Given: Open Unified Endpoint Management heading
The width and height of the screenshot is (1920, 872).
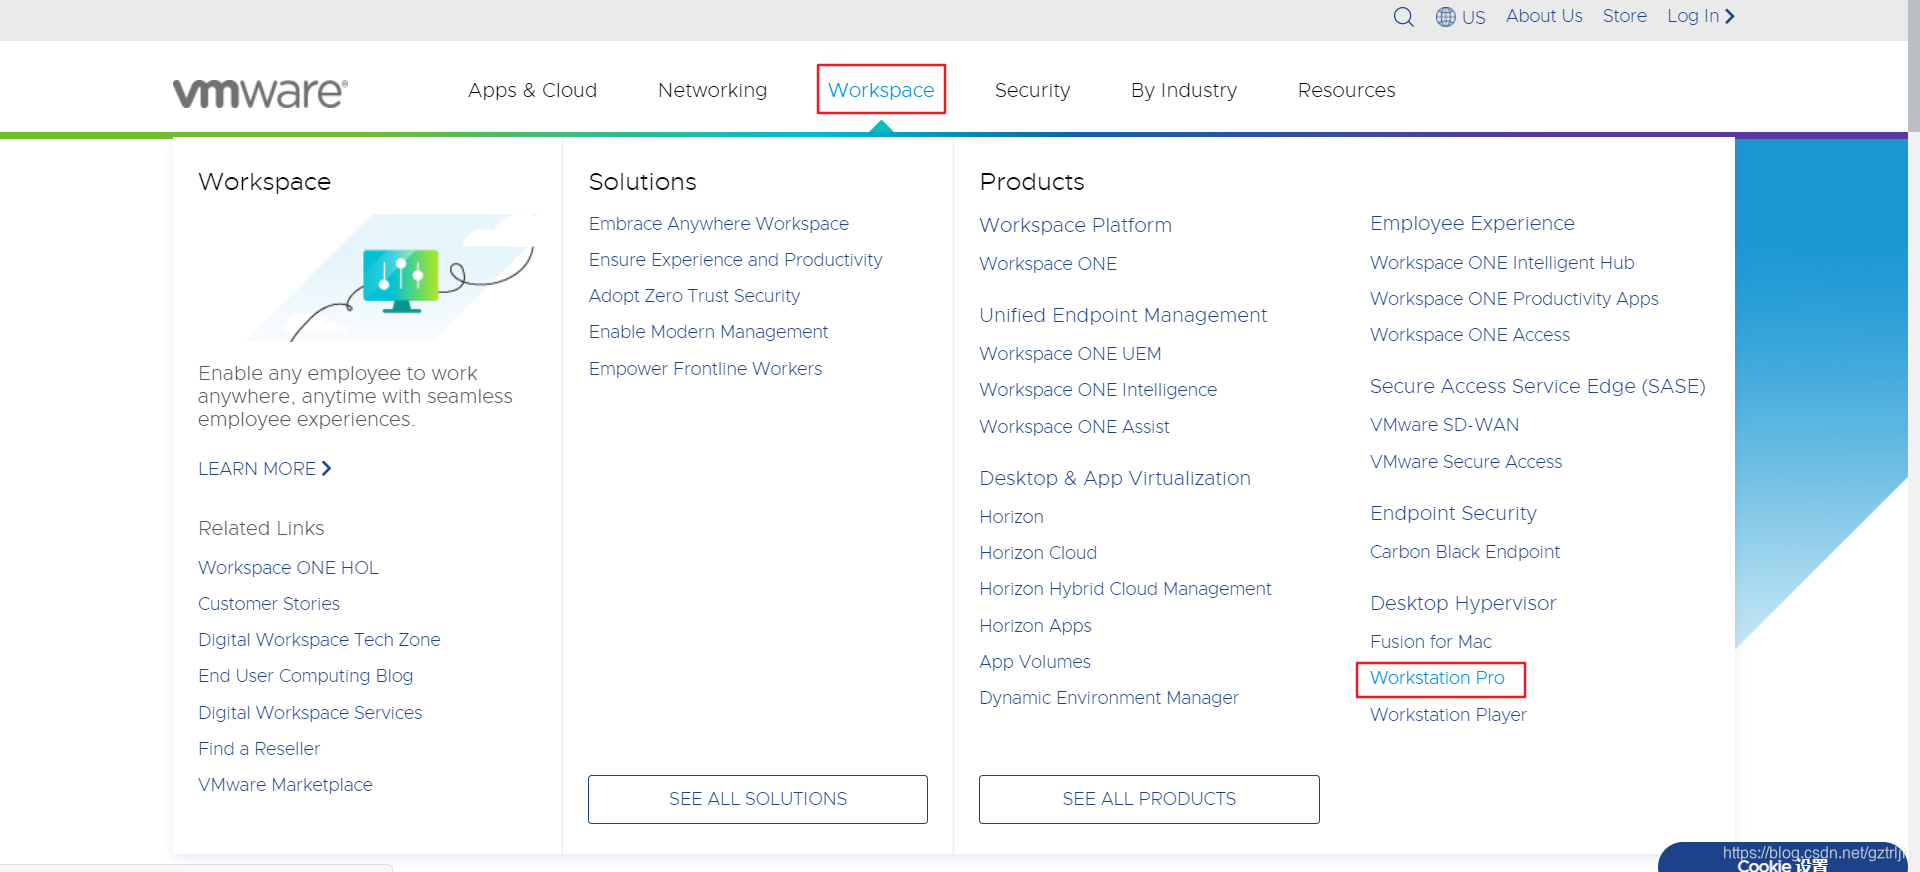Looking at the screenshot, I should pos(1123,315).
